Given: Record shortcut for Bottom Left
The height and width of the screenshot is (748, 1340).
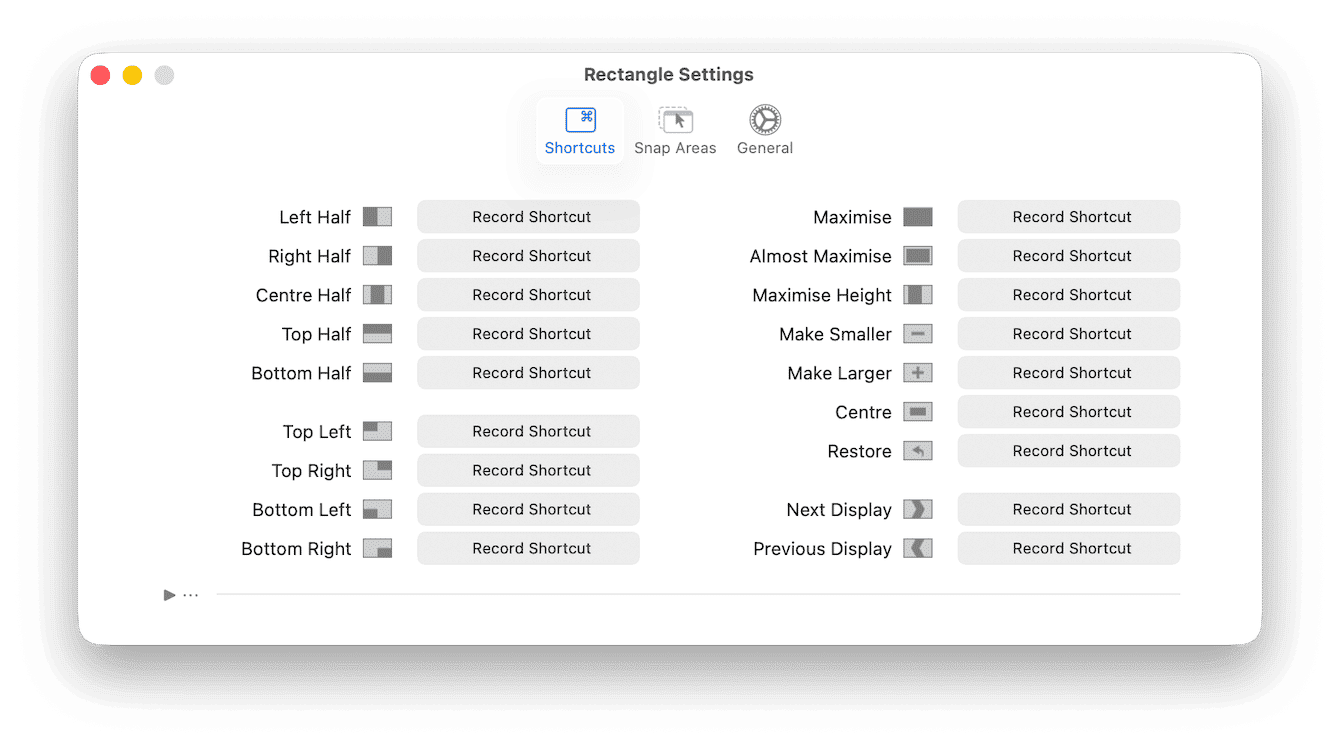Looking at the screenshot, I should 528,509.
